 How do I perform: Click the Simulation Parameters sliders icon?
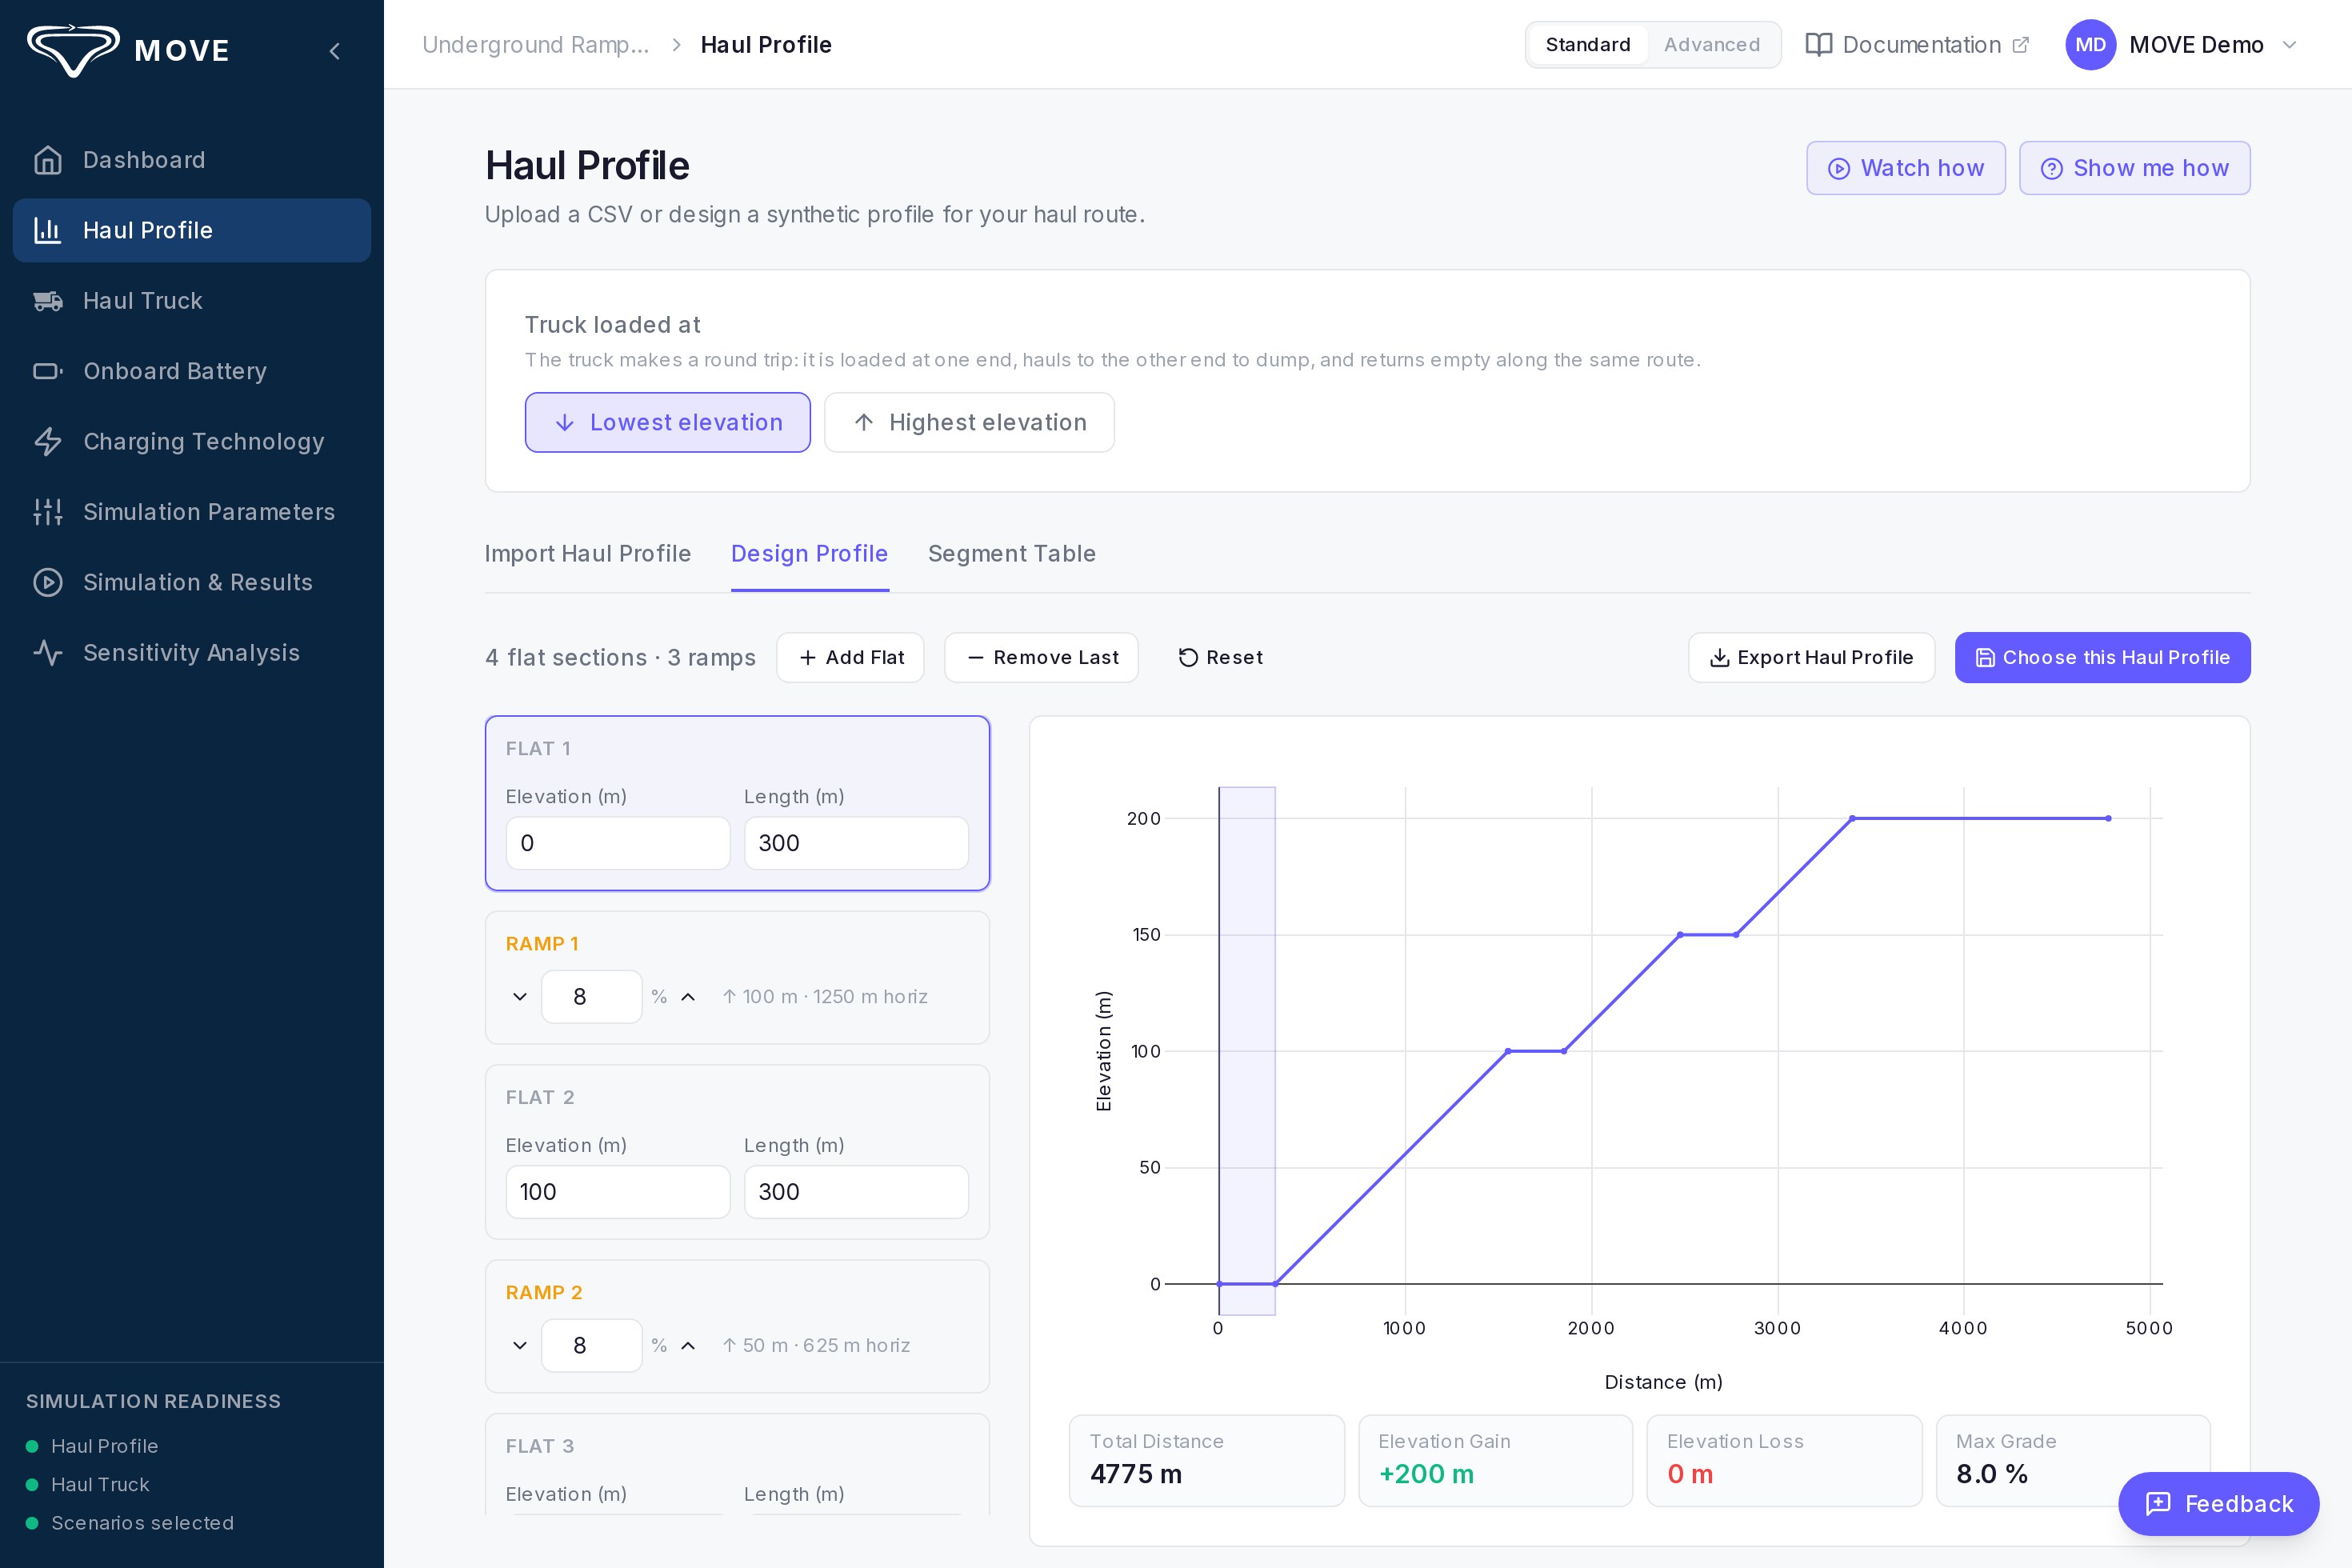[48, 512]
